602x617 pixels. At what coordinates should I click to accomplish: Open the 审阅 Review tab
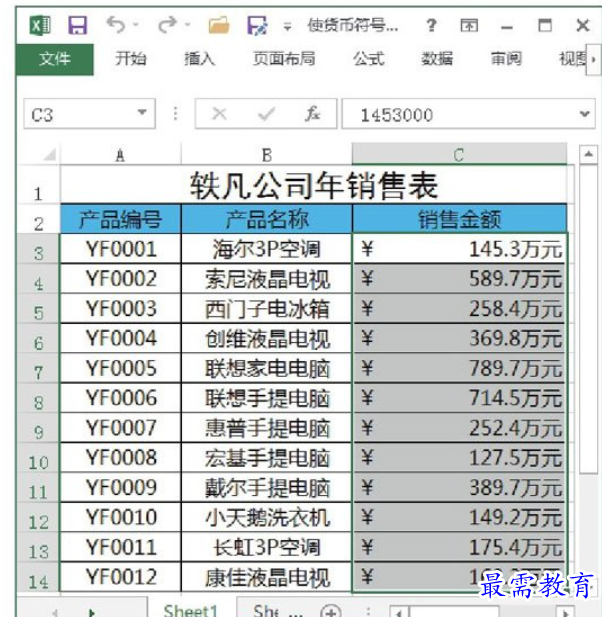click(x=506, y=59)
